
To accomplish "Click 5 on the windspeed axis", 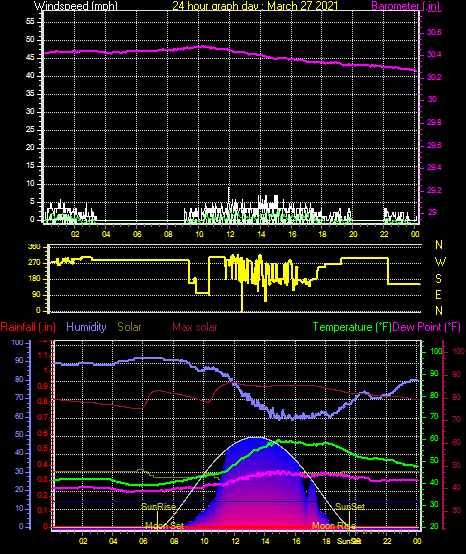I will point(33,202).
